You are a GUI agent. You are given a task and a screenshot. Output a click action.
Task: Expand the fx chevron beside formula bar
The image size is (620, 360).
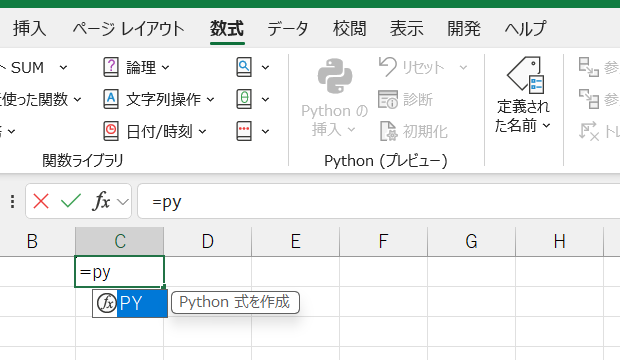coord(123,202)
